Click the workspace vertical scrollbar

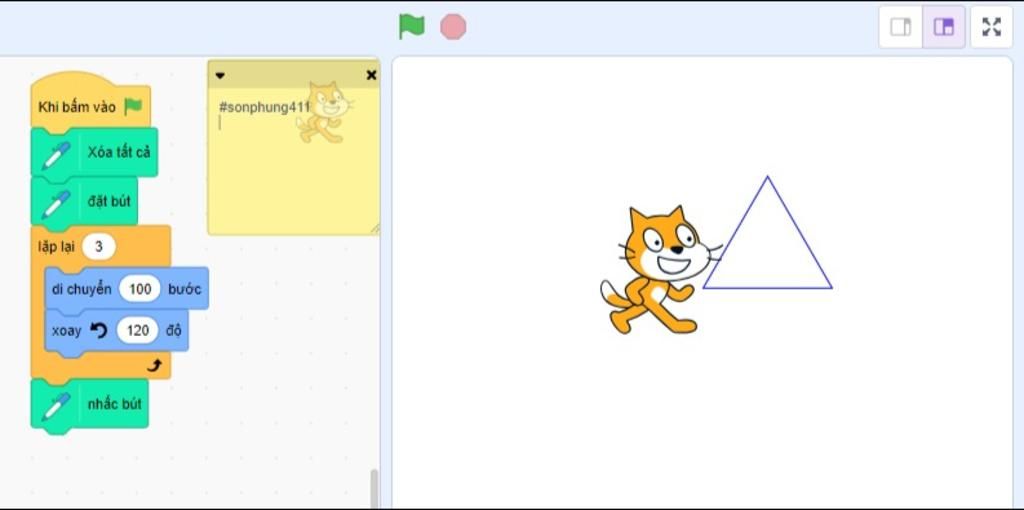coord(374,488)
